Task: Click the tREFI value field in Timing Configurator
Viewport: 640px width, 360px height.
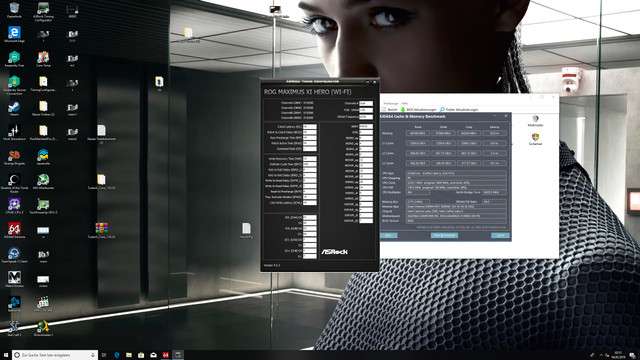Action: [x=366, y=127]
